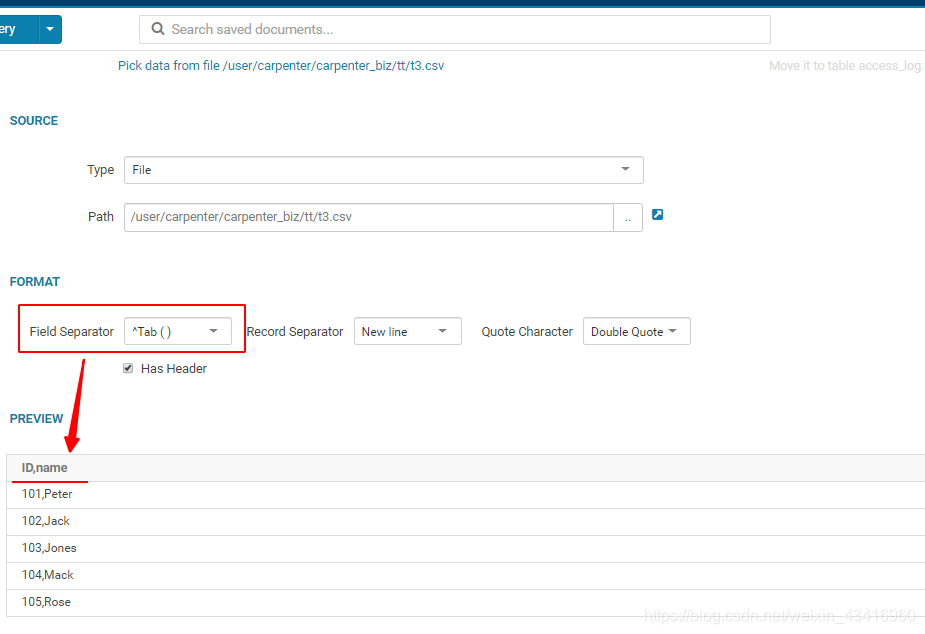Open the path in file browser icon
Screen dimensions: 925x634
click(657, 215)
